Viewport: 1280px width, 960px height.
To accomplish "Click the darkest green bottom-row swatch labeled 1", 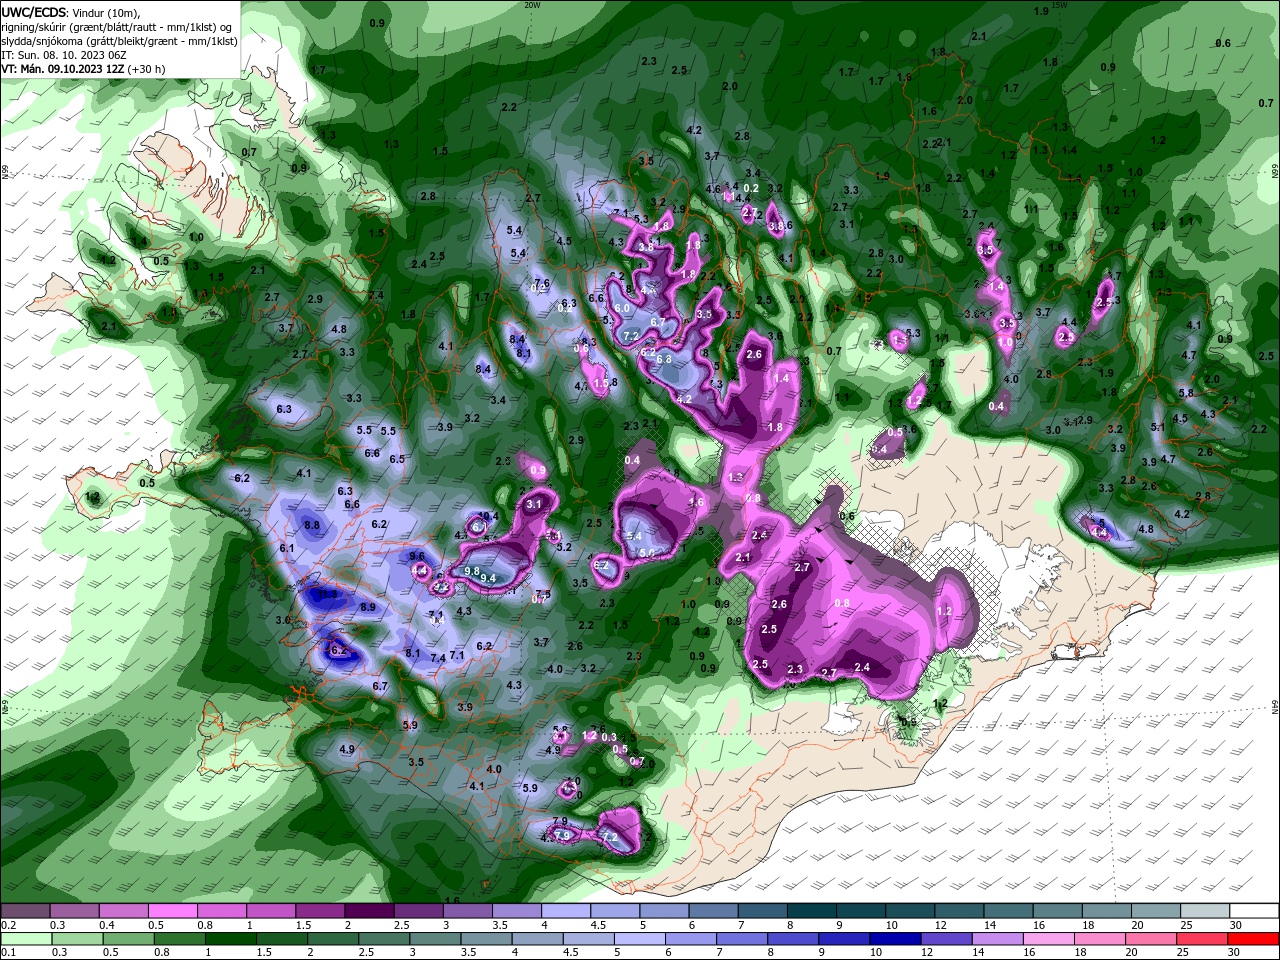I will [x=231, y=939].
